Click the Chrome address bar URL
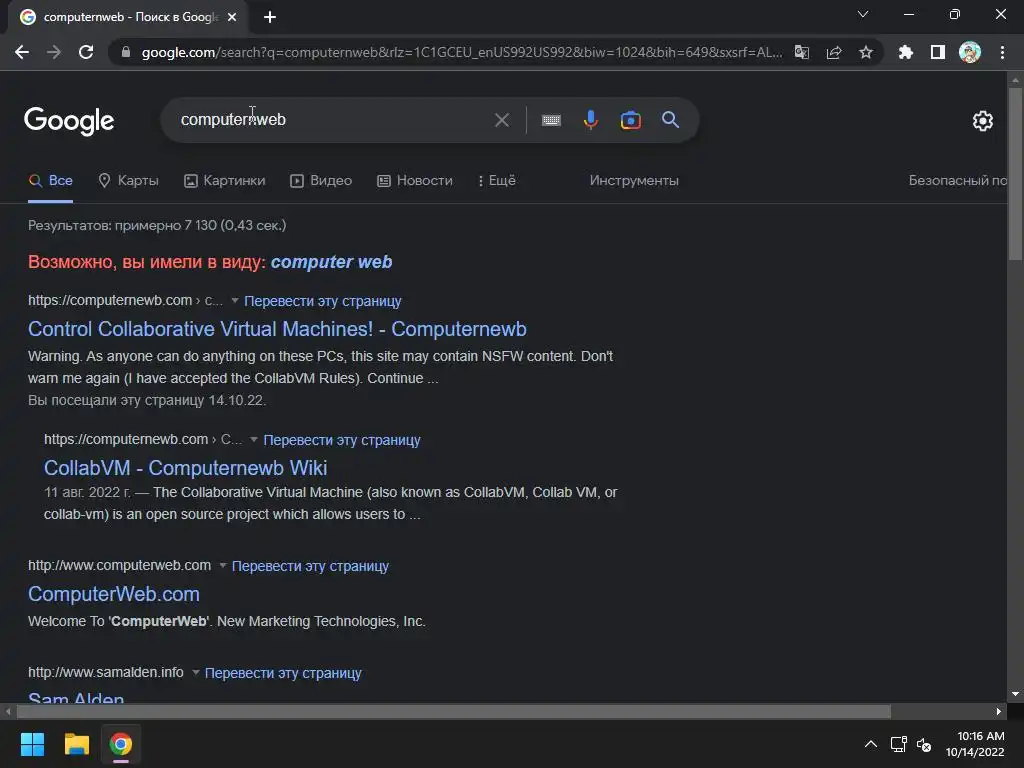Viewport: 1024px width, 768px height. [462, 52]
